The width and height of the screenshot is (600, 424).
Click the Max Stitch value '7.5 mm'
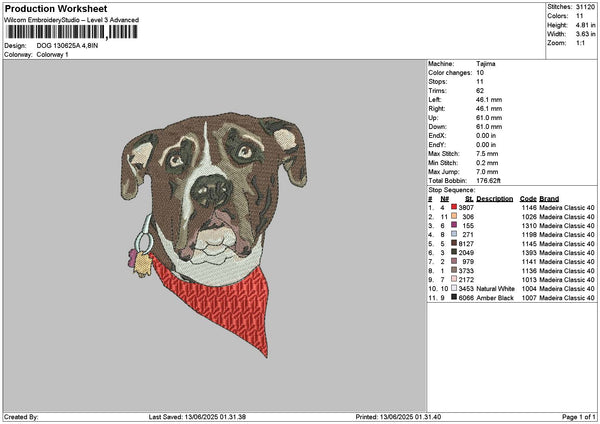point(487,154)
